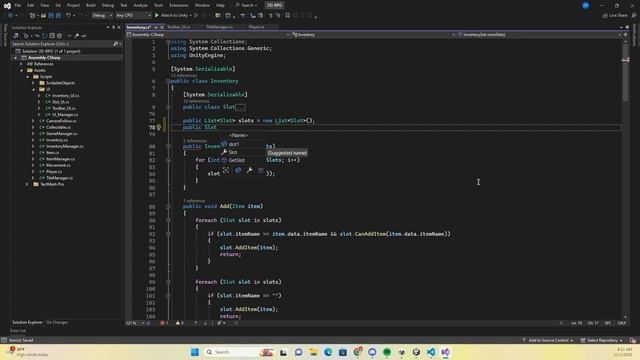Screen dimensions: 640x360
Task: Open the Project menu
Action: [x=73, y=5]
